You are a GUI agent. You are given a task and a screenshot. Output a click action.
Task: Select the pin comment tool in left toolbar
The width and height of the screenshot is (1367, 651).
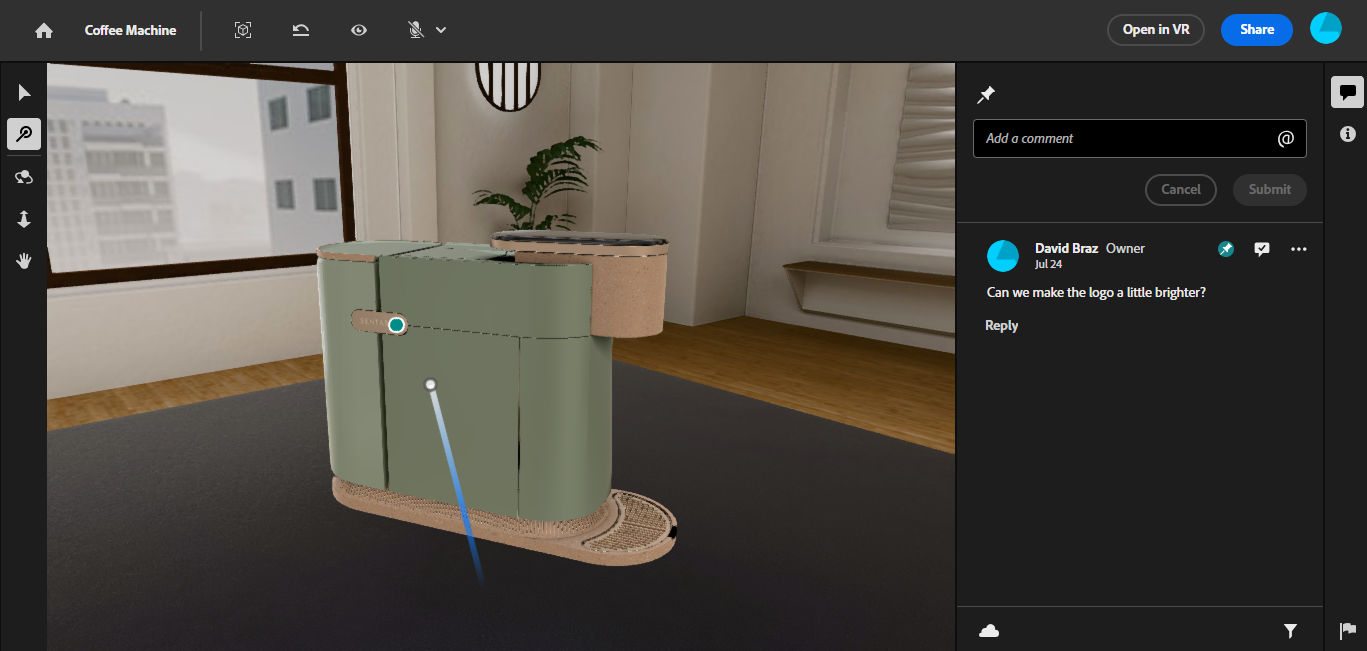[x=24, y=133]
